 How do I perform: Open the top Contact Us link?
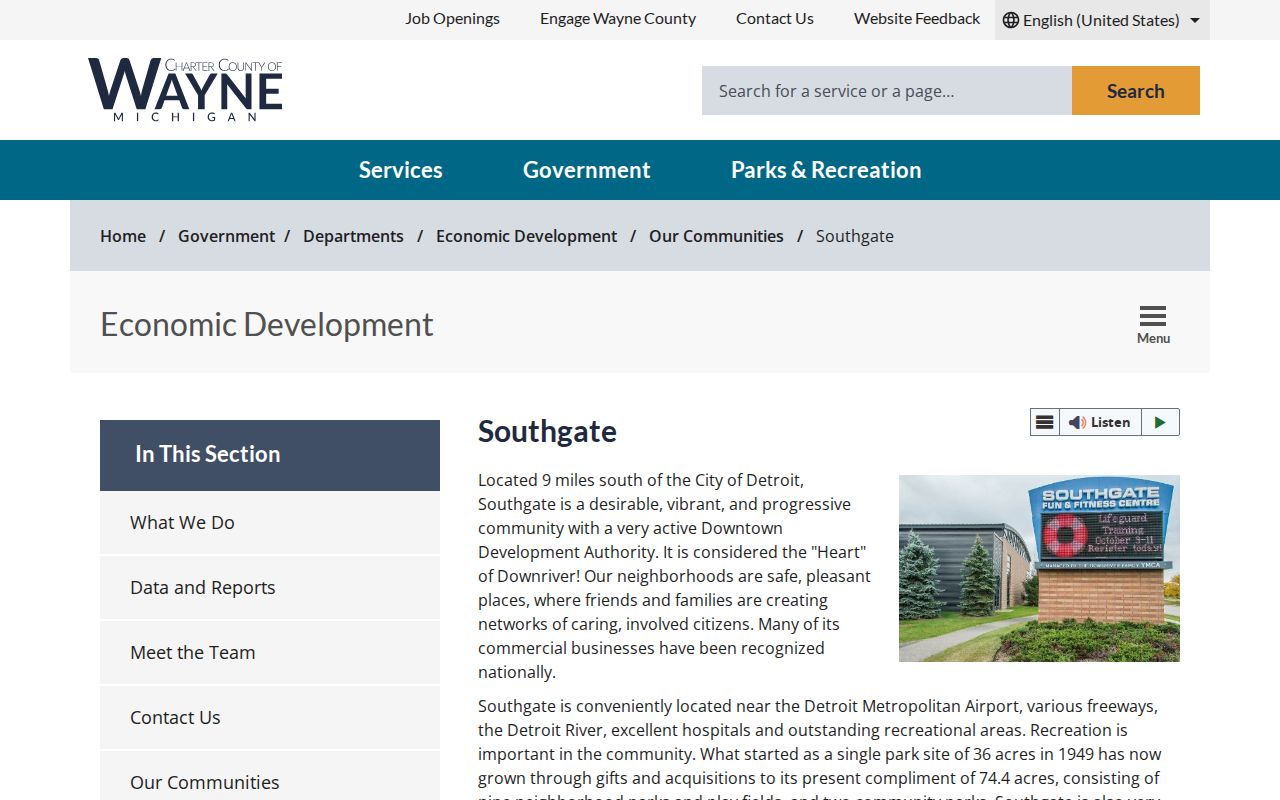(775, 19)
